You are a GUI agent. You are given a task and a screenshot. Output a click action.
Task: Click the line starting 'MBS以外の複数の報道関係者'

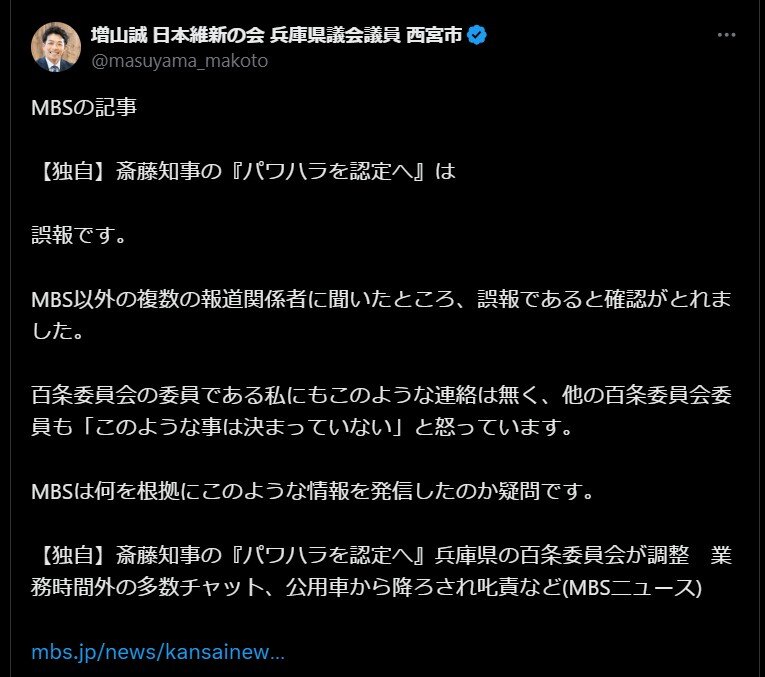(382, 299)
